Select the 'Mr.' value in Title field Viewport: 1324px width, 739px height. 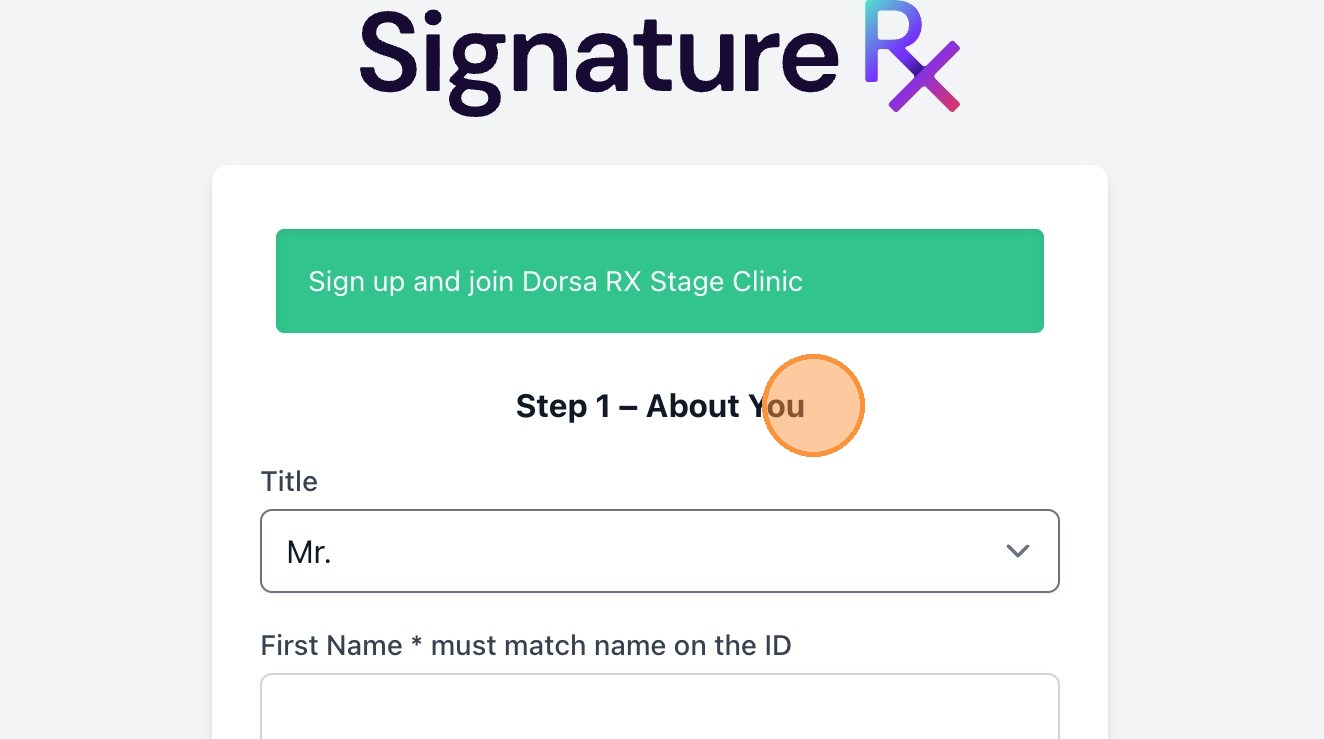pyautogui.click(x=309, y=552)
